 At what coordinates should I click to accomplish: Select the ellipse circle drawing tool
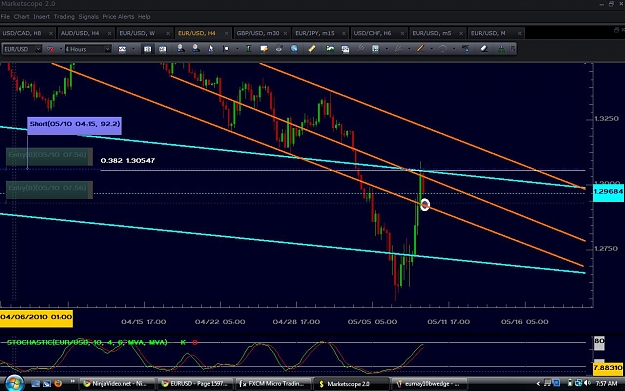(443, 49)
